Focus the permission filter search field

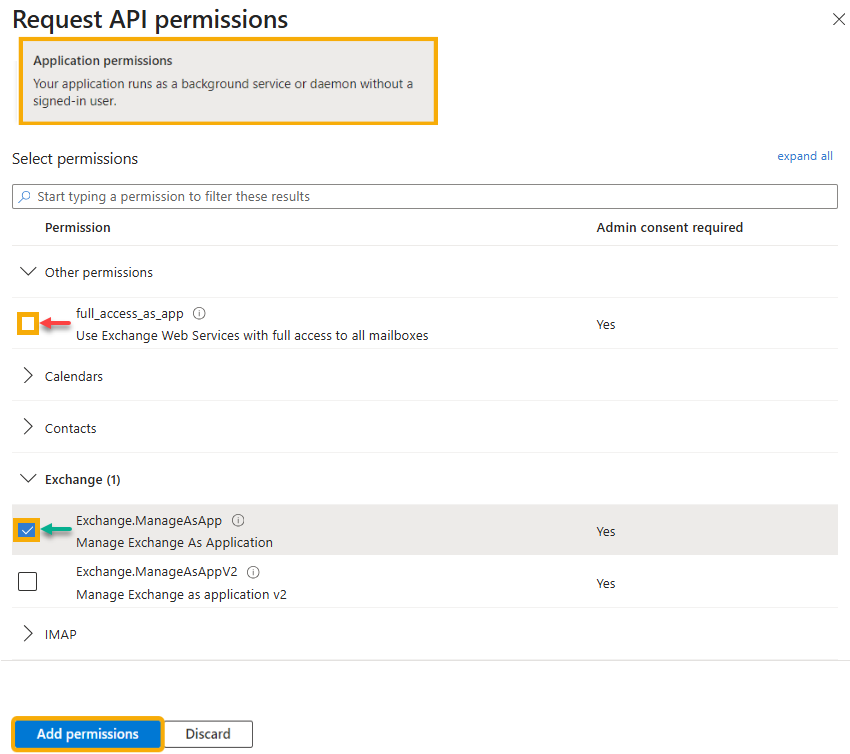pyautogui.click(x=430, y=197)
